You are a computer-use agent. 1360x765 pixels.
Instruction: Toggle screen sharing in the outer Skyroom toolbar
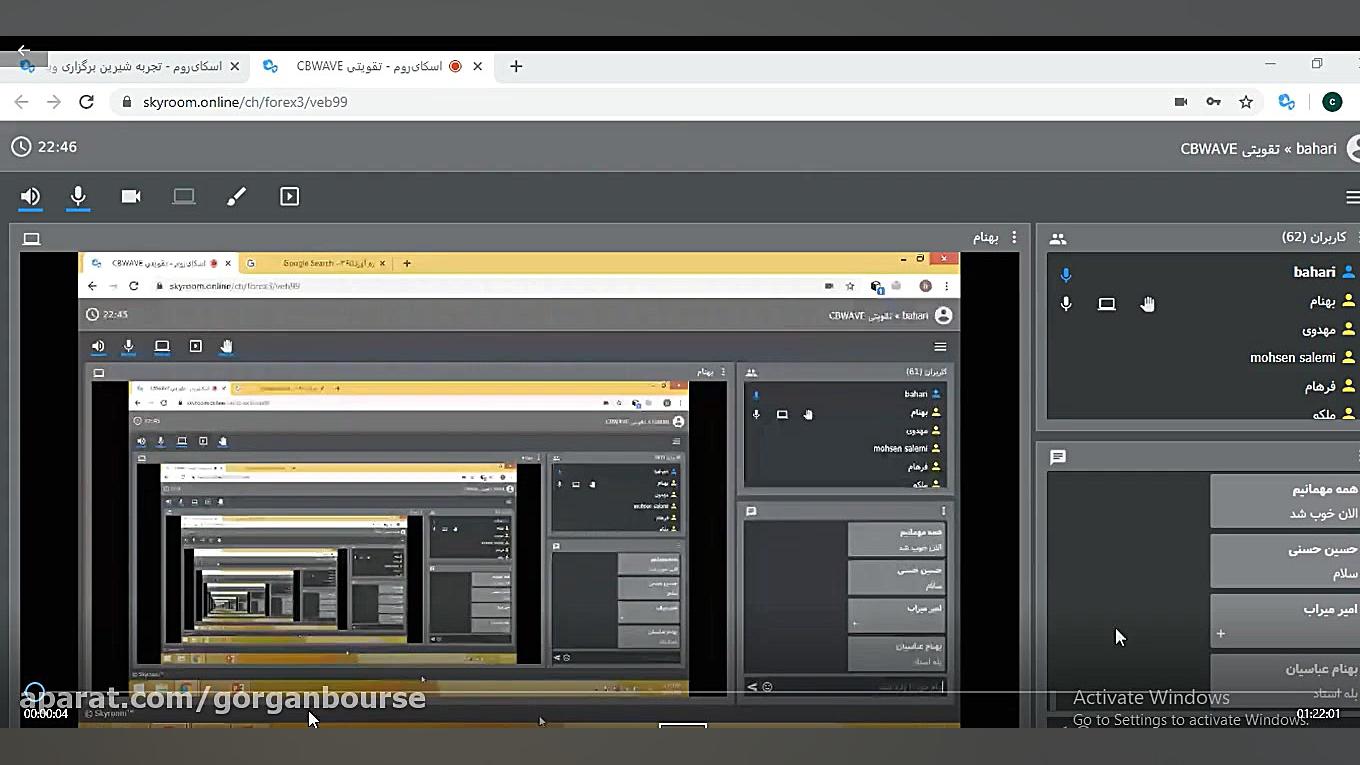[184, 197]
